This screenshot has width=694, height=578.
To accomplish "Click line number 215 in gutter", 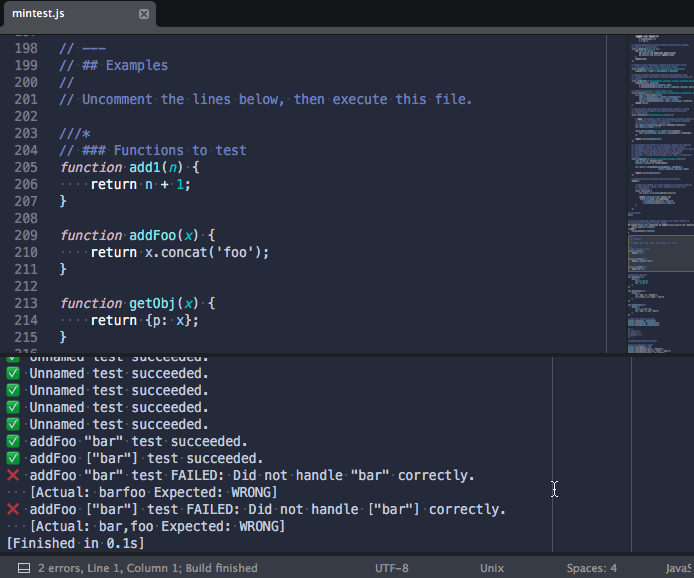I will 26,337.
